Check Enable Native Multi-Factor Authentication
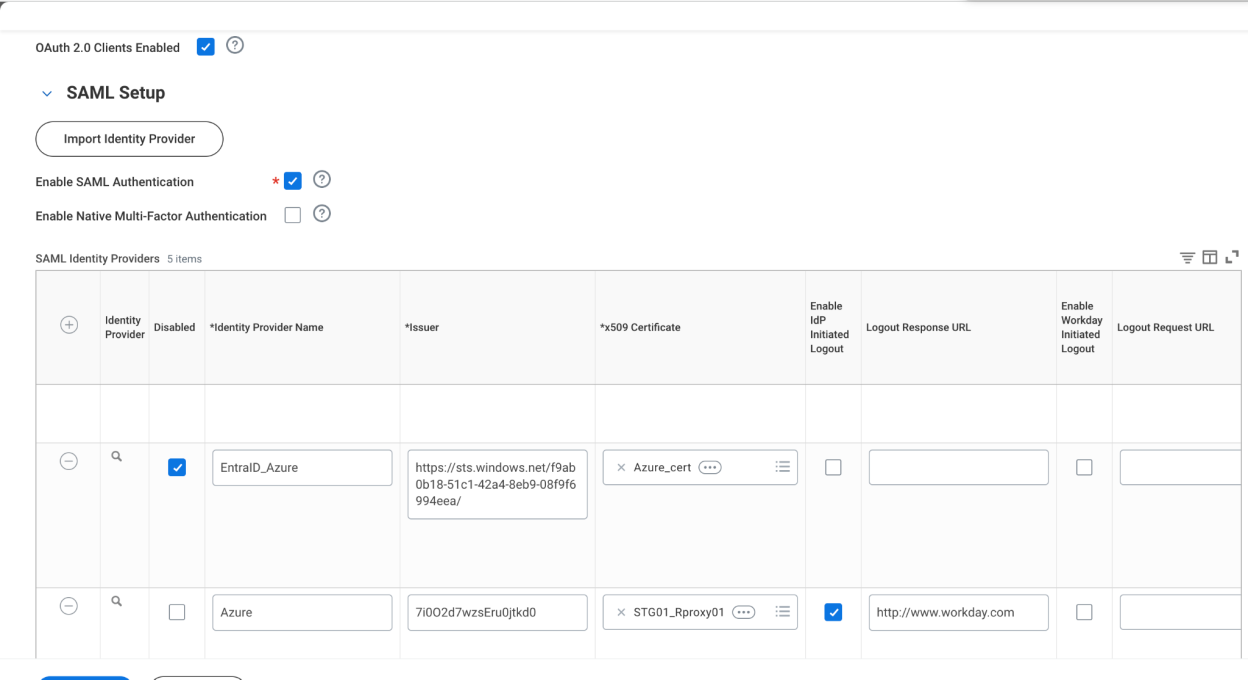This screenshot has height=680, width=1248. 292,215
